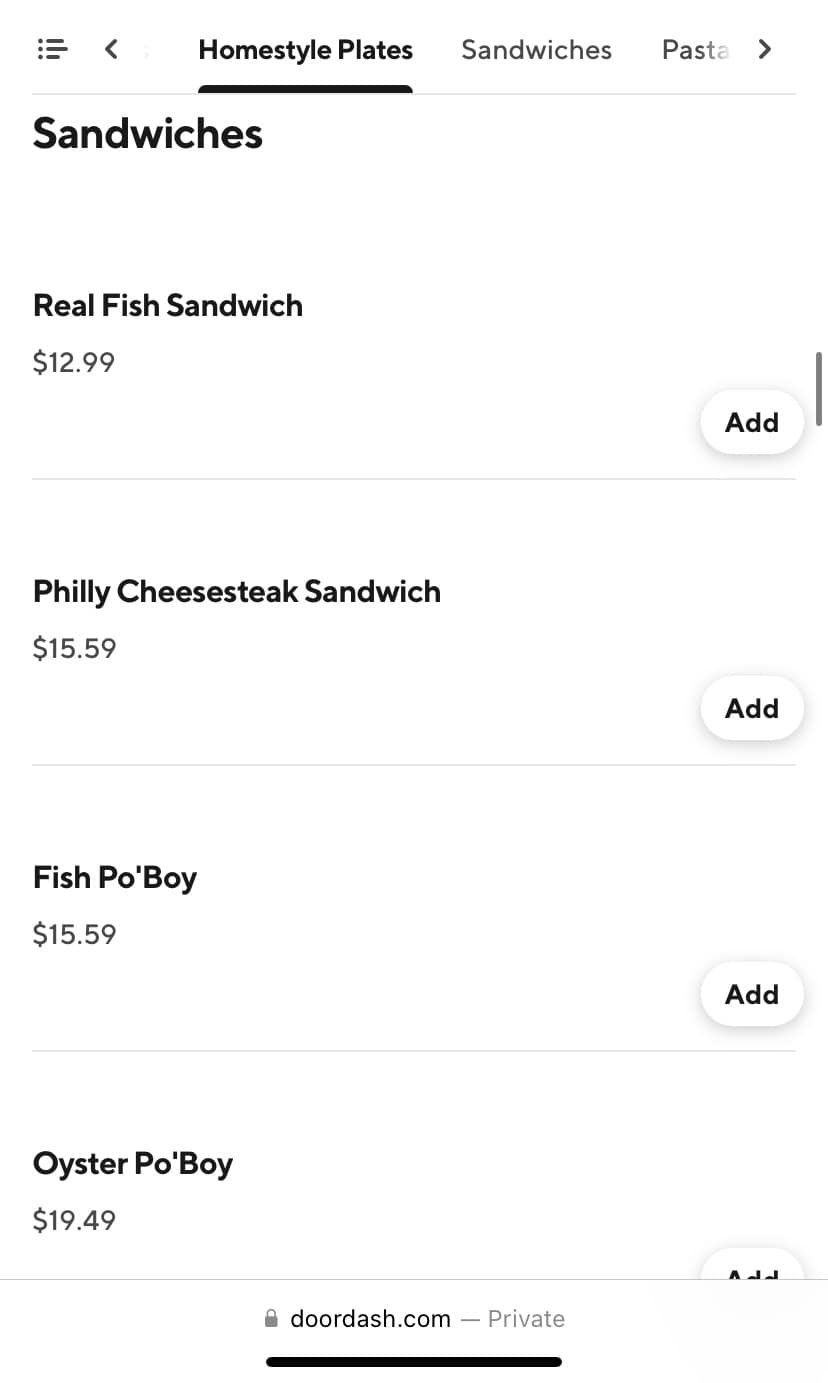
Task: Add Real Fish Sandwich to cart
Action: [751, 422]
